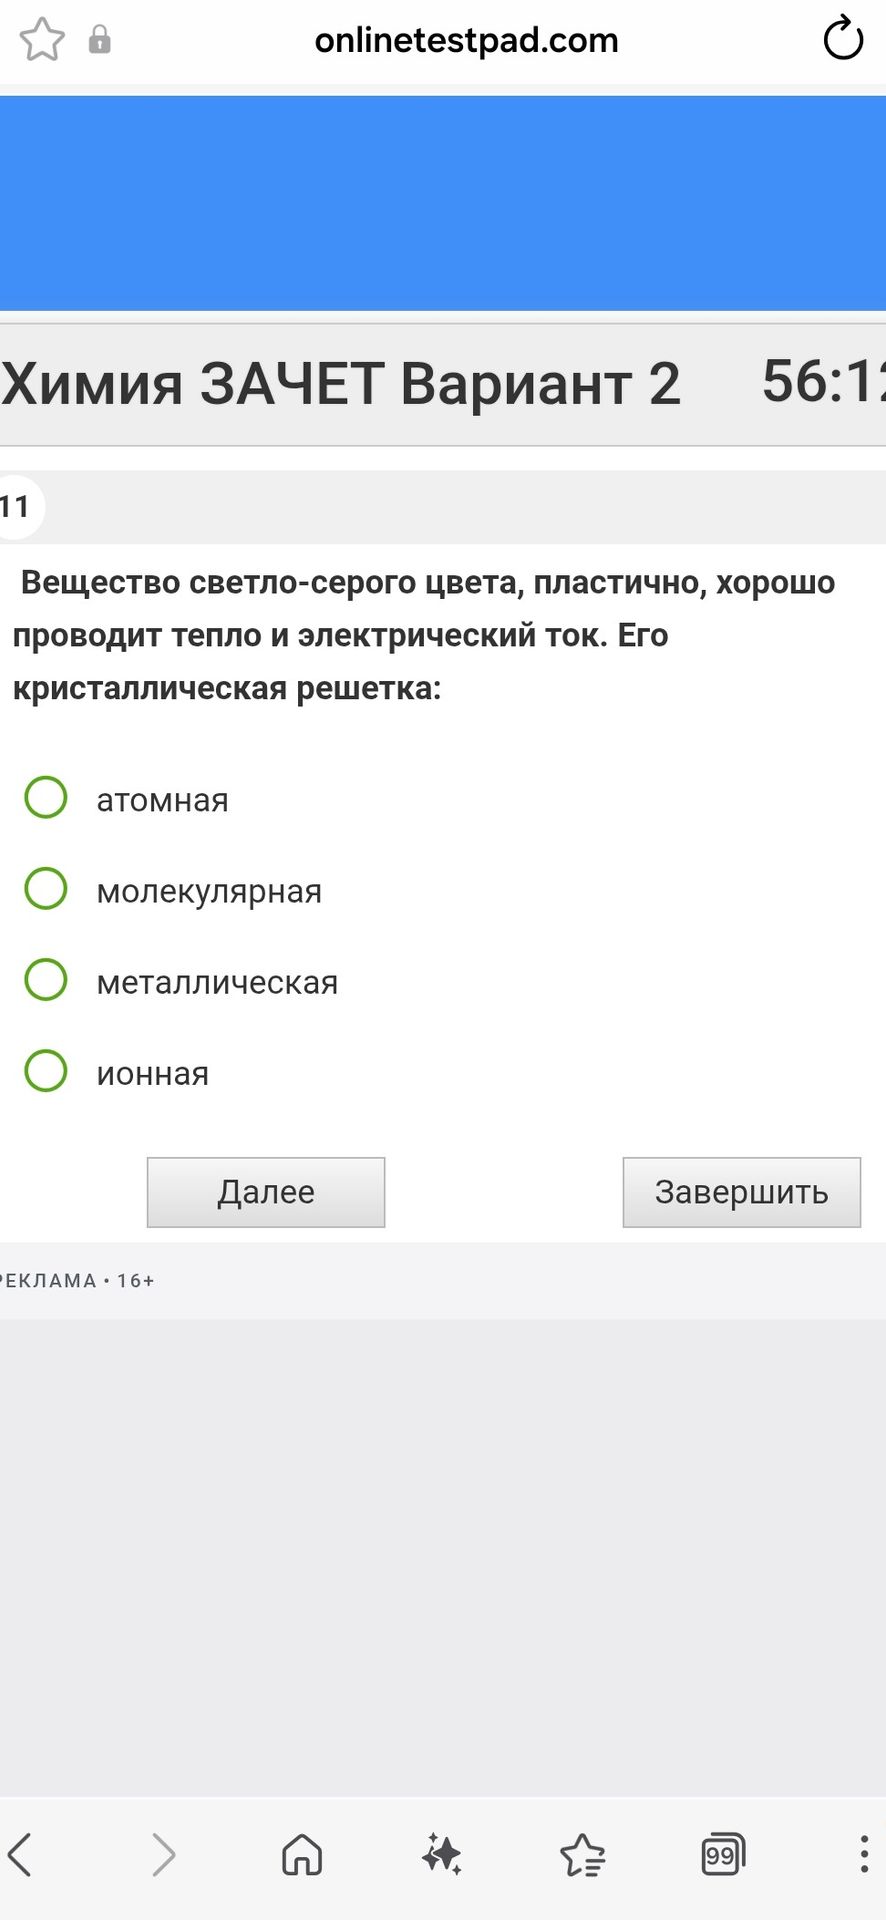Screen dimensions: 886x1920
Task: Open the AI sparkle assistant icon
Action: (442, 1854)
